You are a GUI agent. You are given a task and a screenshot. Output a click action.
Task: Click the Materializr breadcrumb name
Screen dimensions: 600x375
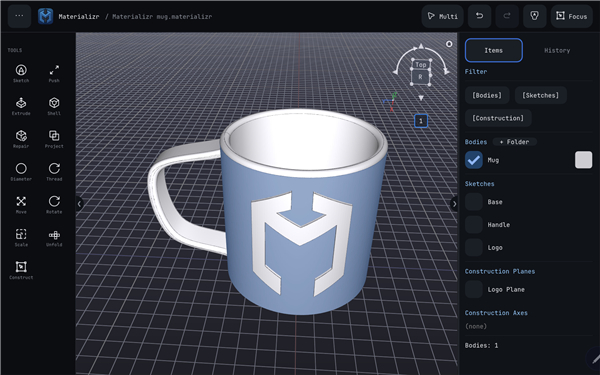coord(79,16)
